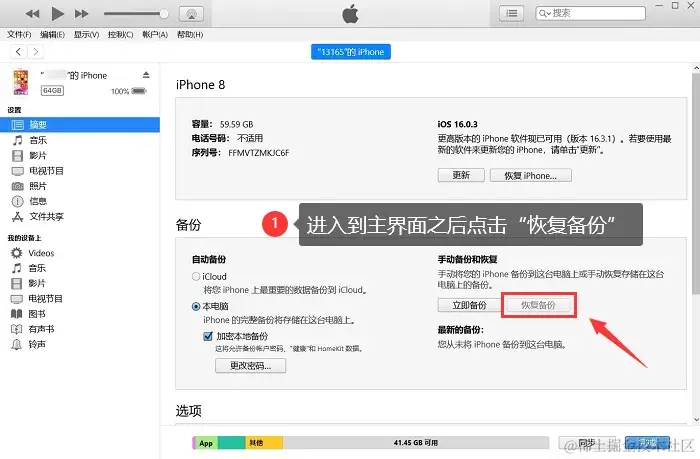Screen dimensions: 700x459
Task: Open the 控制(C) menu
Action: click(121, 34)
